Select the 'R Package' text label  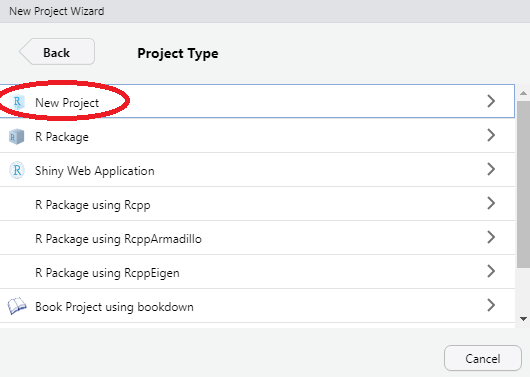click(62, 137)
